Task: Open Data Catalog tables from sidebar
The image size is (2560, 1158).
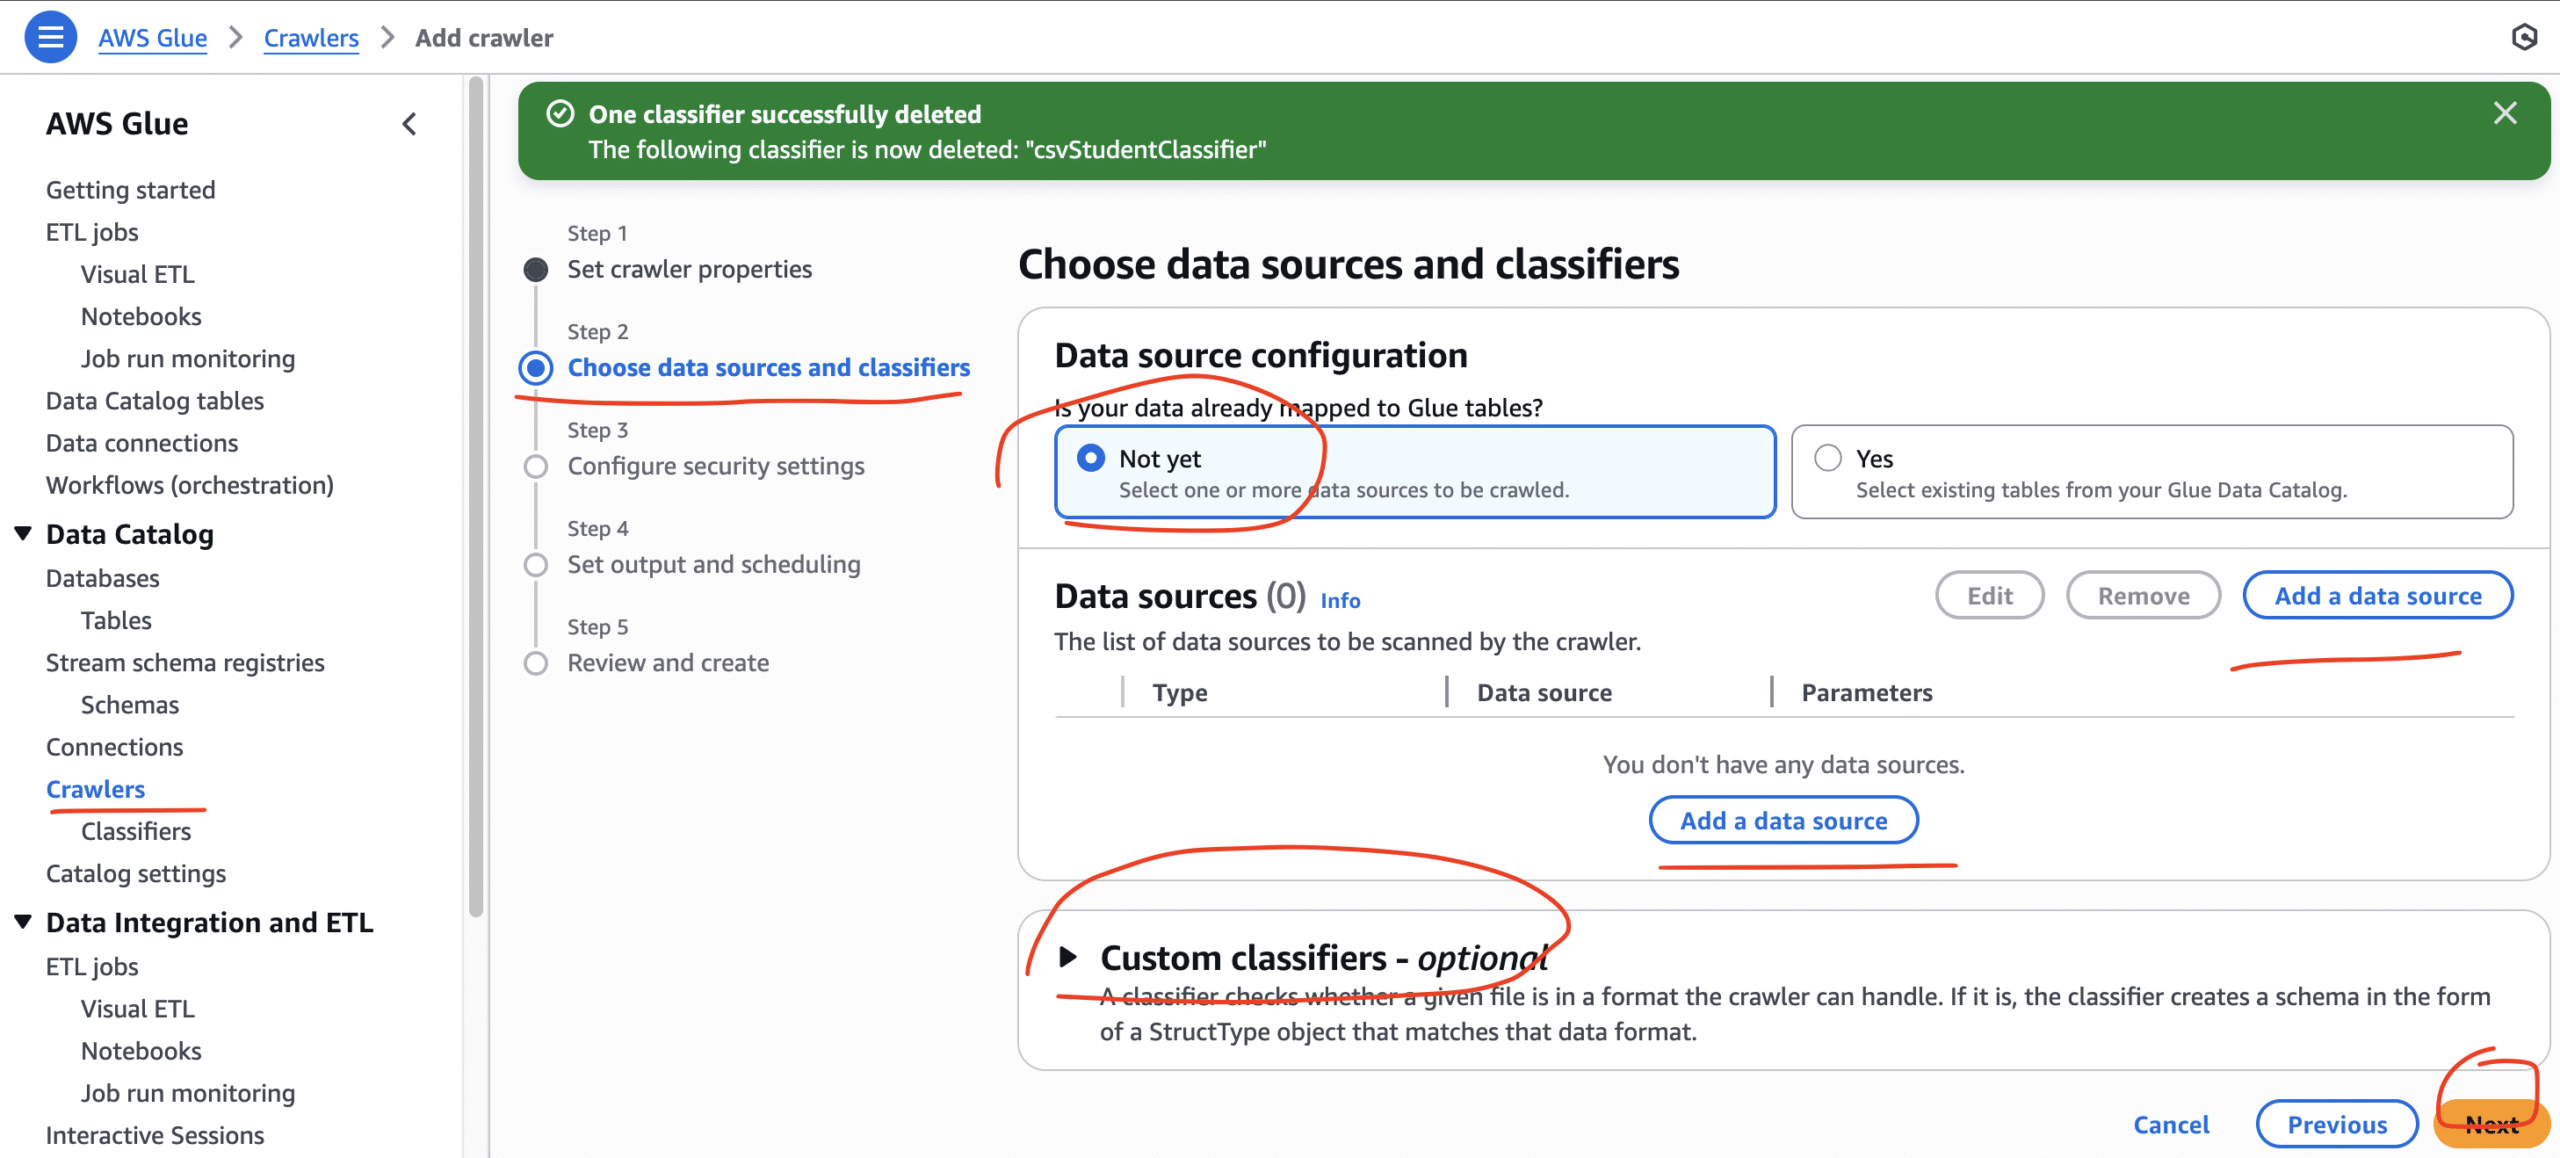Action: coord(154,400)
